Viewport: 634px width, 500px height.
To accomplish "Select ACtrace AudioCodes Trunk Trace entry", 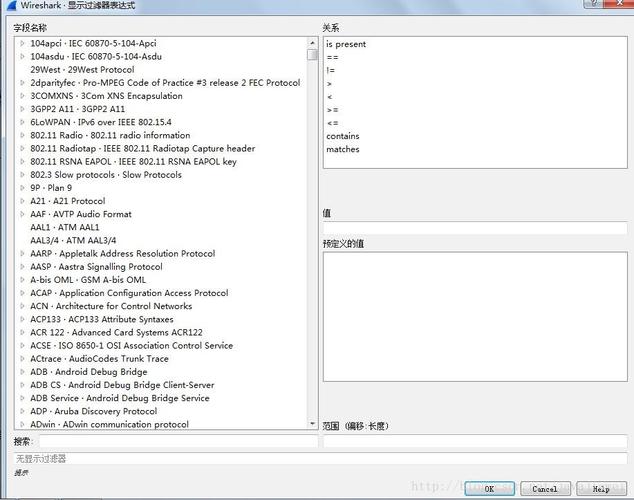I will 99,359.
